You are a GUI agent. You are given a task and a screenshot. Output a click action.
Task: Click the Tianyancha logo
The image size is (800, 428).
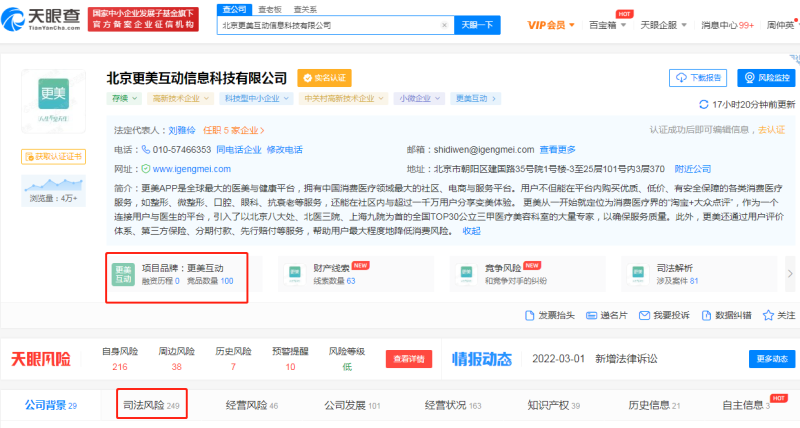click(41, 19)
